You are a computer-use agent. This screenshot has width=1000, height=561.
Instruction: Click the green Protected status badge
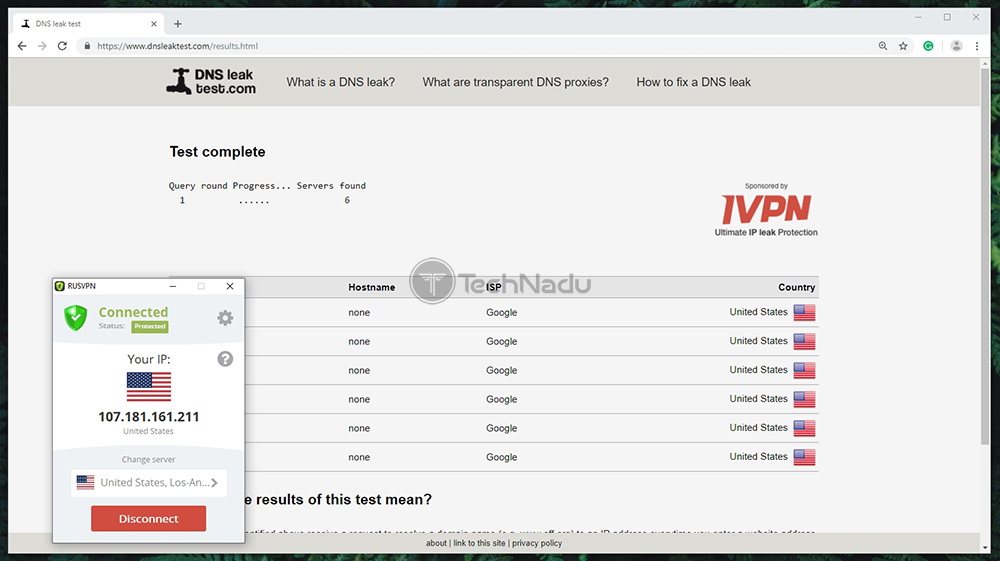150,326
